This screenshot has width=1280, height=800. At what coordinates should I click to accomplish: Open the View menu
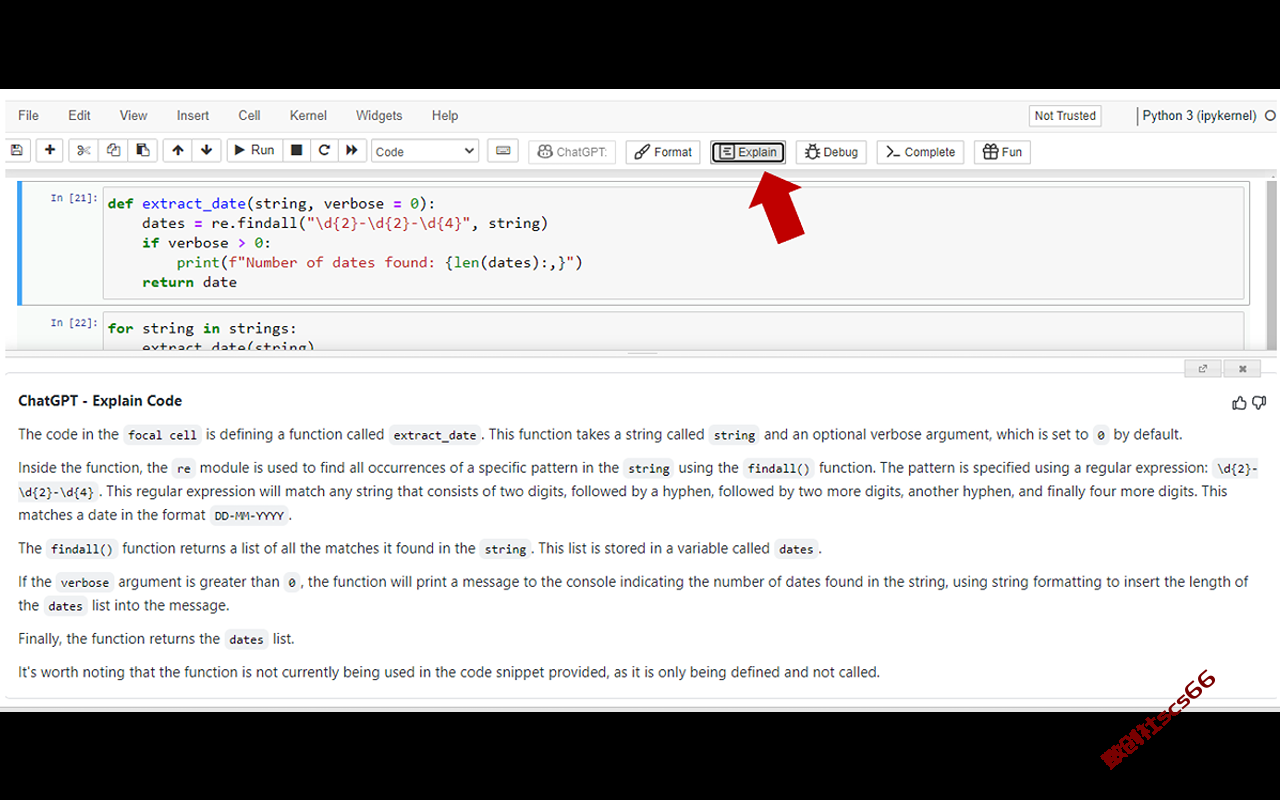pyautogui.click(x=133, y=116)
